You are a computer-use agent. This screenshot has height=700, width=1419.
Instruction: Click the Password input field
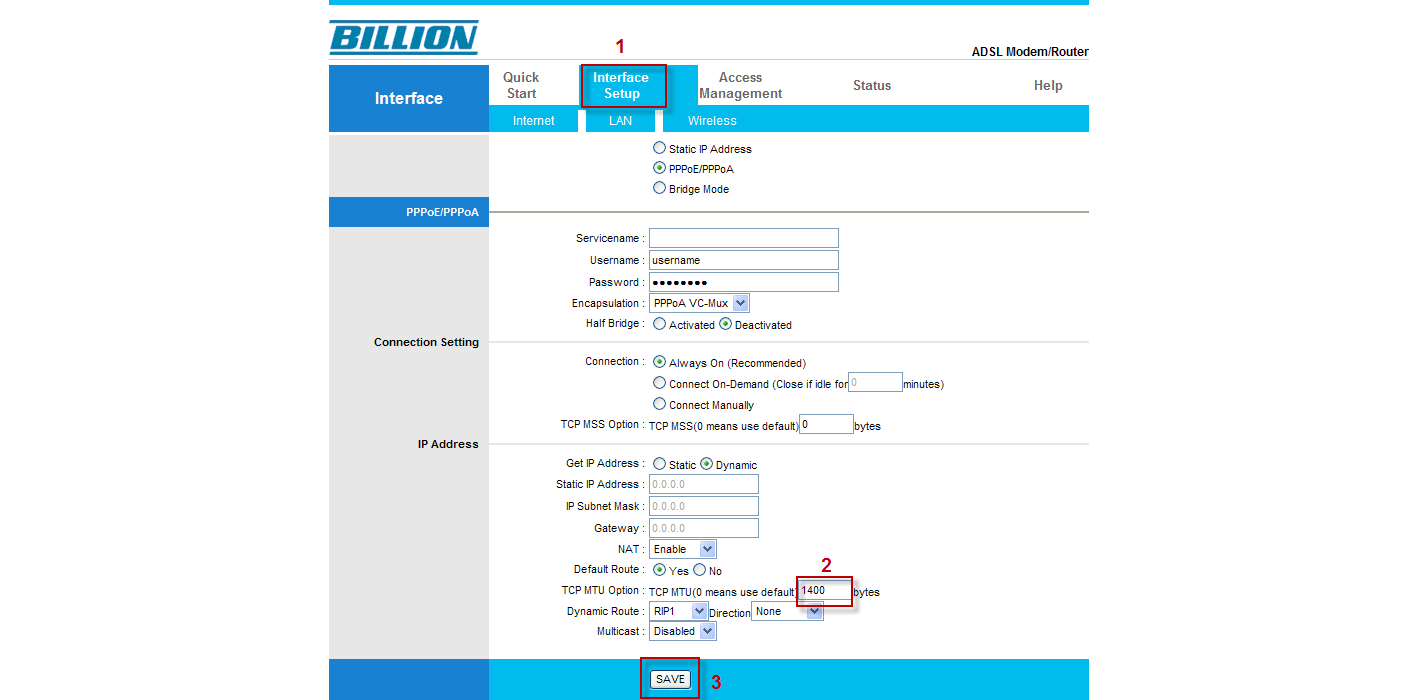coord(744,282)
